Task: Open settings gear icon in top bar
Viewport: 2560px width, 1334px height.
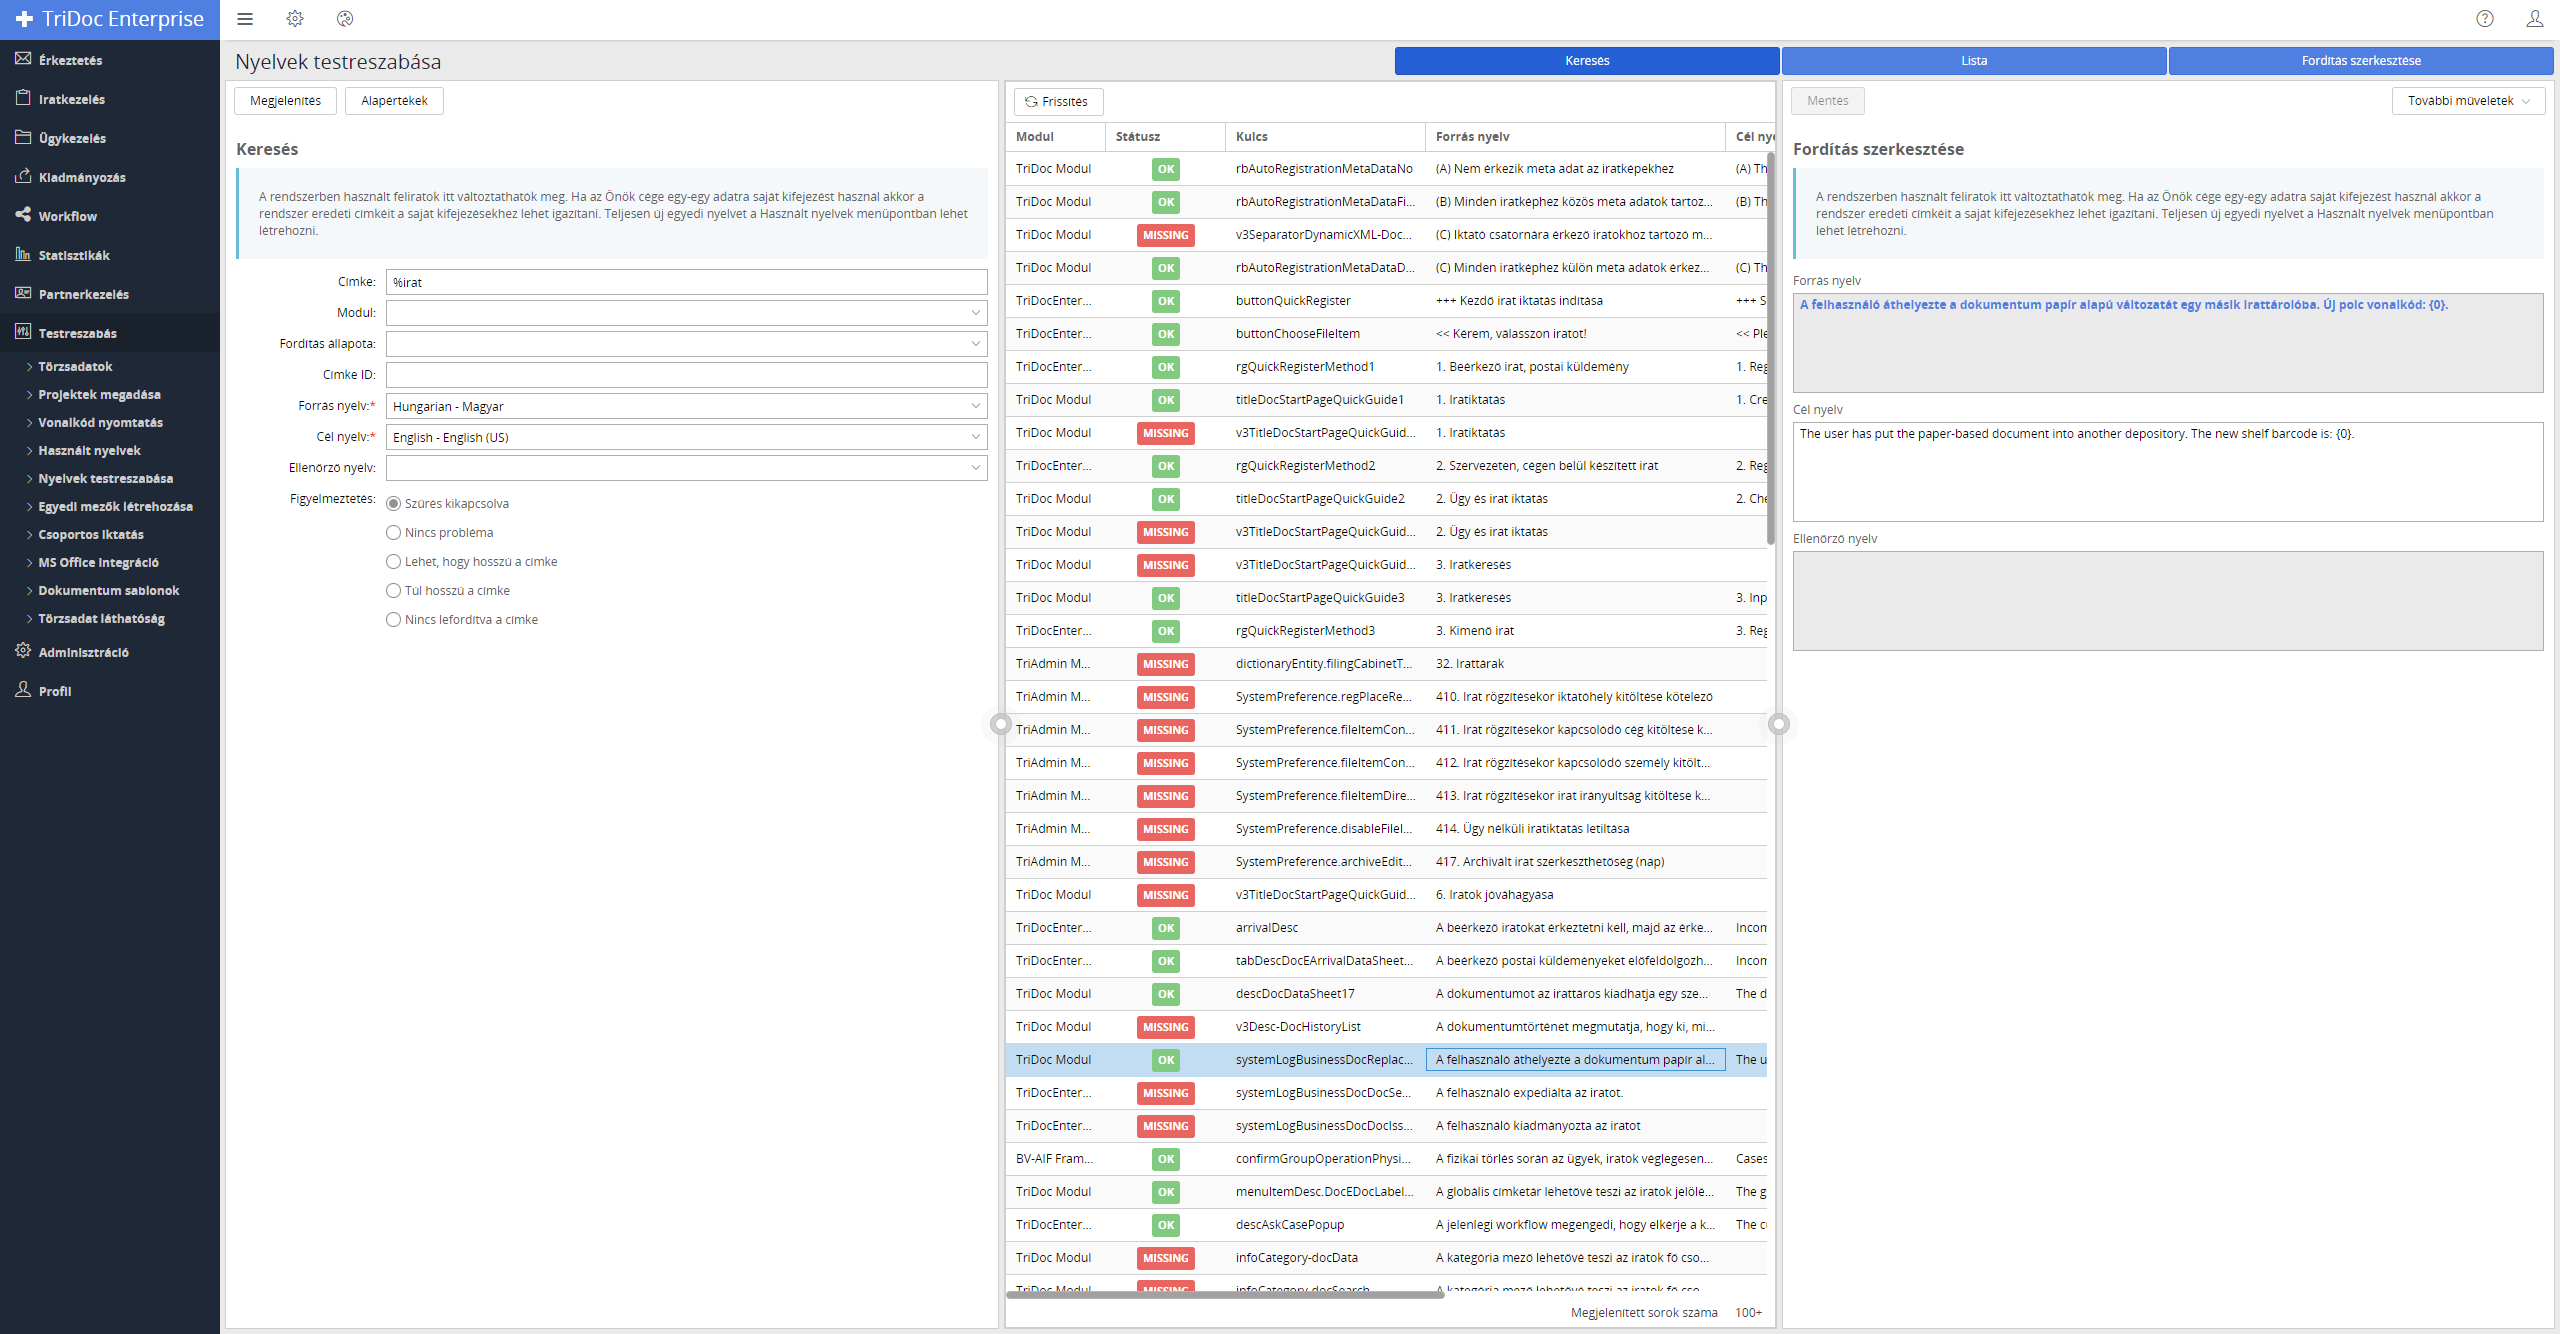Action: point(295,19)
